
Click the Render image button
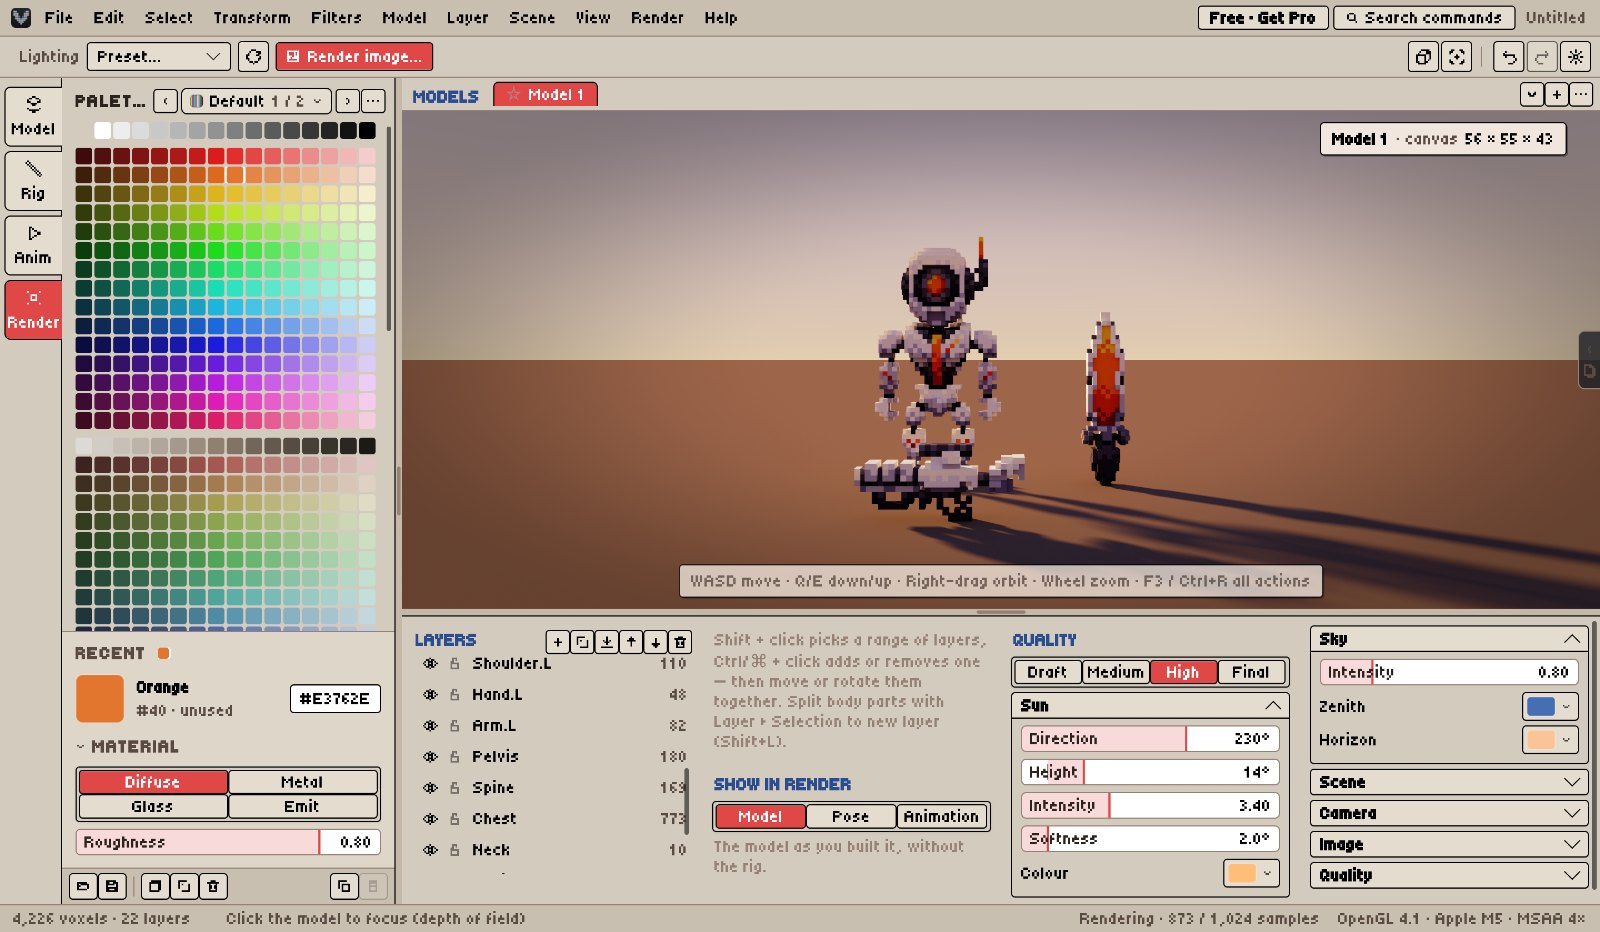click(x=354, y=57)
